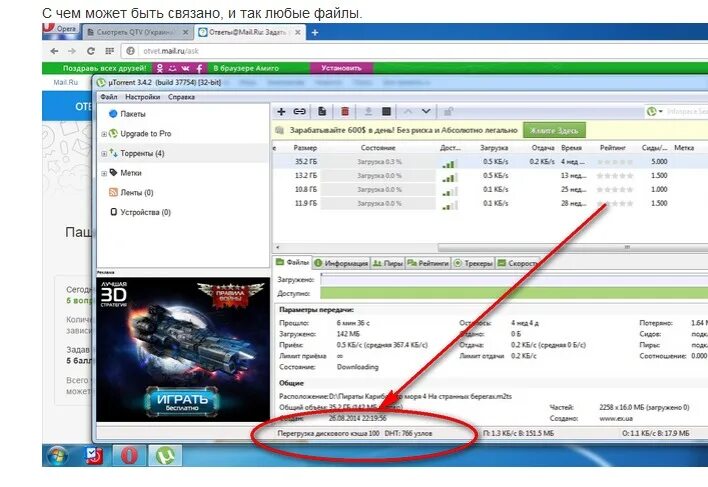Open the Файл menu
This screenshot has height=487, width=708.
click(109, 97)
